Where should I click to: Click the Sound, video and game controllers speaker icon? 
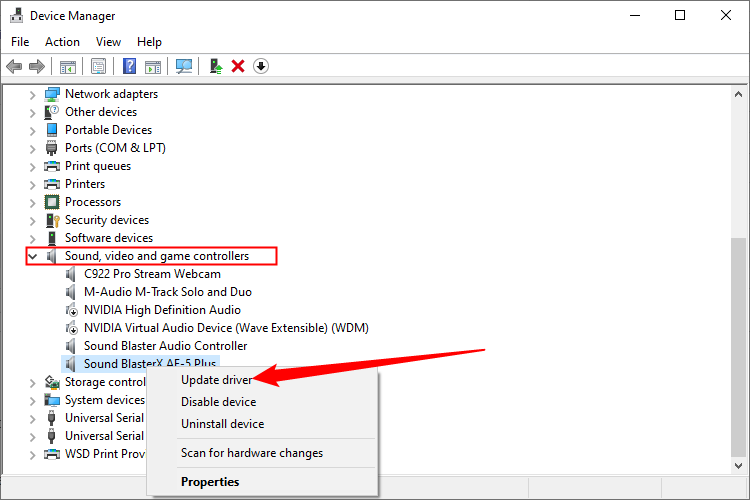(52, 256)
